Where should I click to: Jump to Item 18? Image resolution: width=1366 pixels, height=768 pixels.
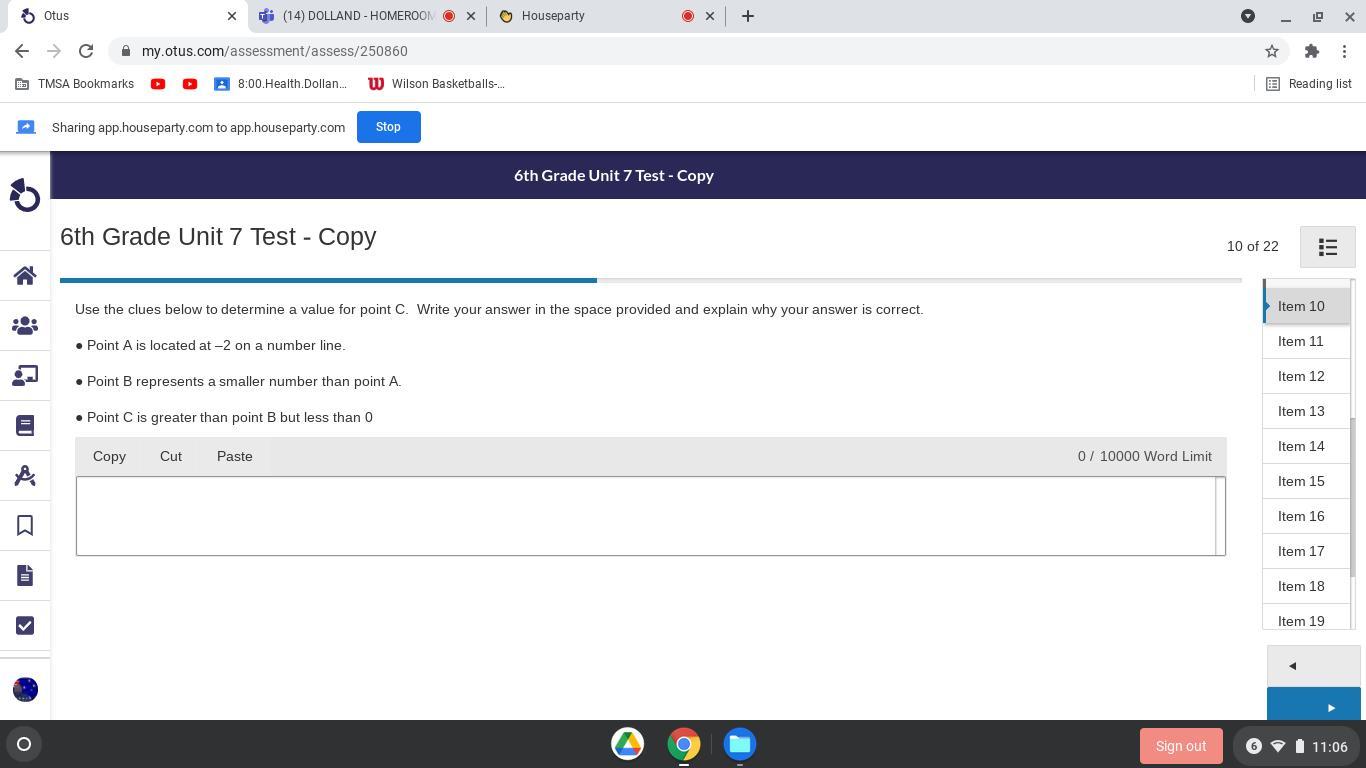tap(1307, 586)
